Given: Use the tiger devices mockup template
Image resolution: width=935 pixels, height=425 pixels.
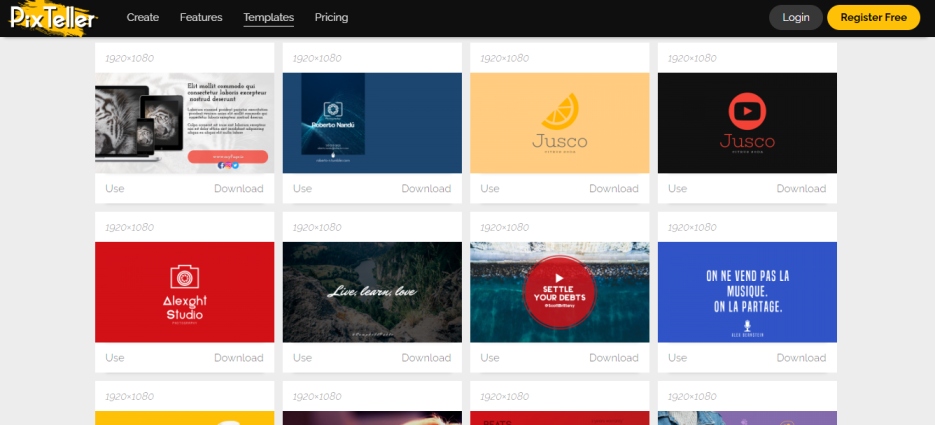Looking at the screenshot, I should [115, 188].
